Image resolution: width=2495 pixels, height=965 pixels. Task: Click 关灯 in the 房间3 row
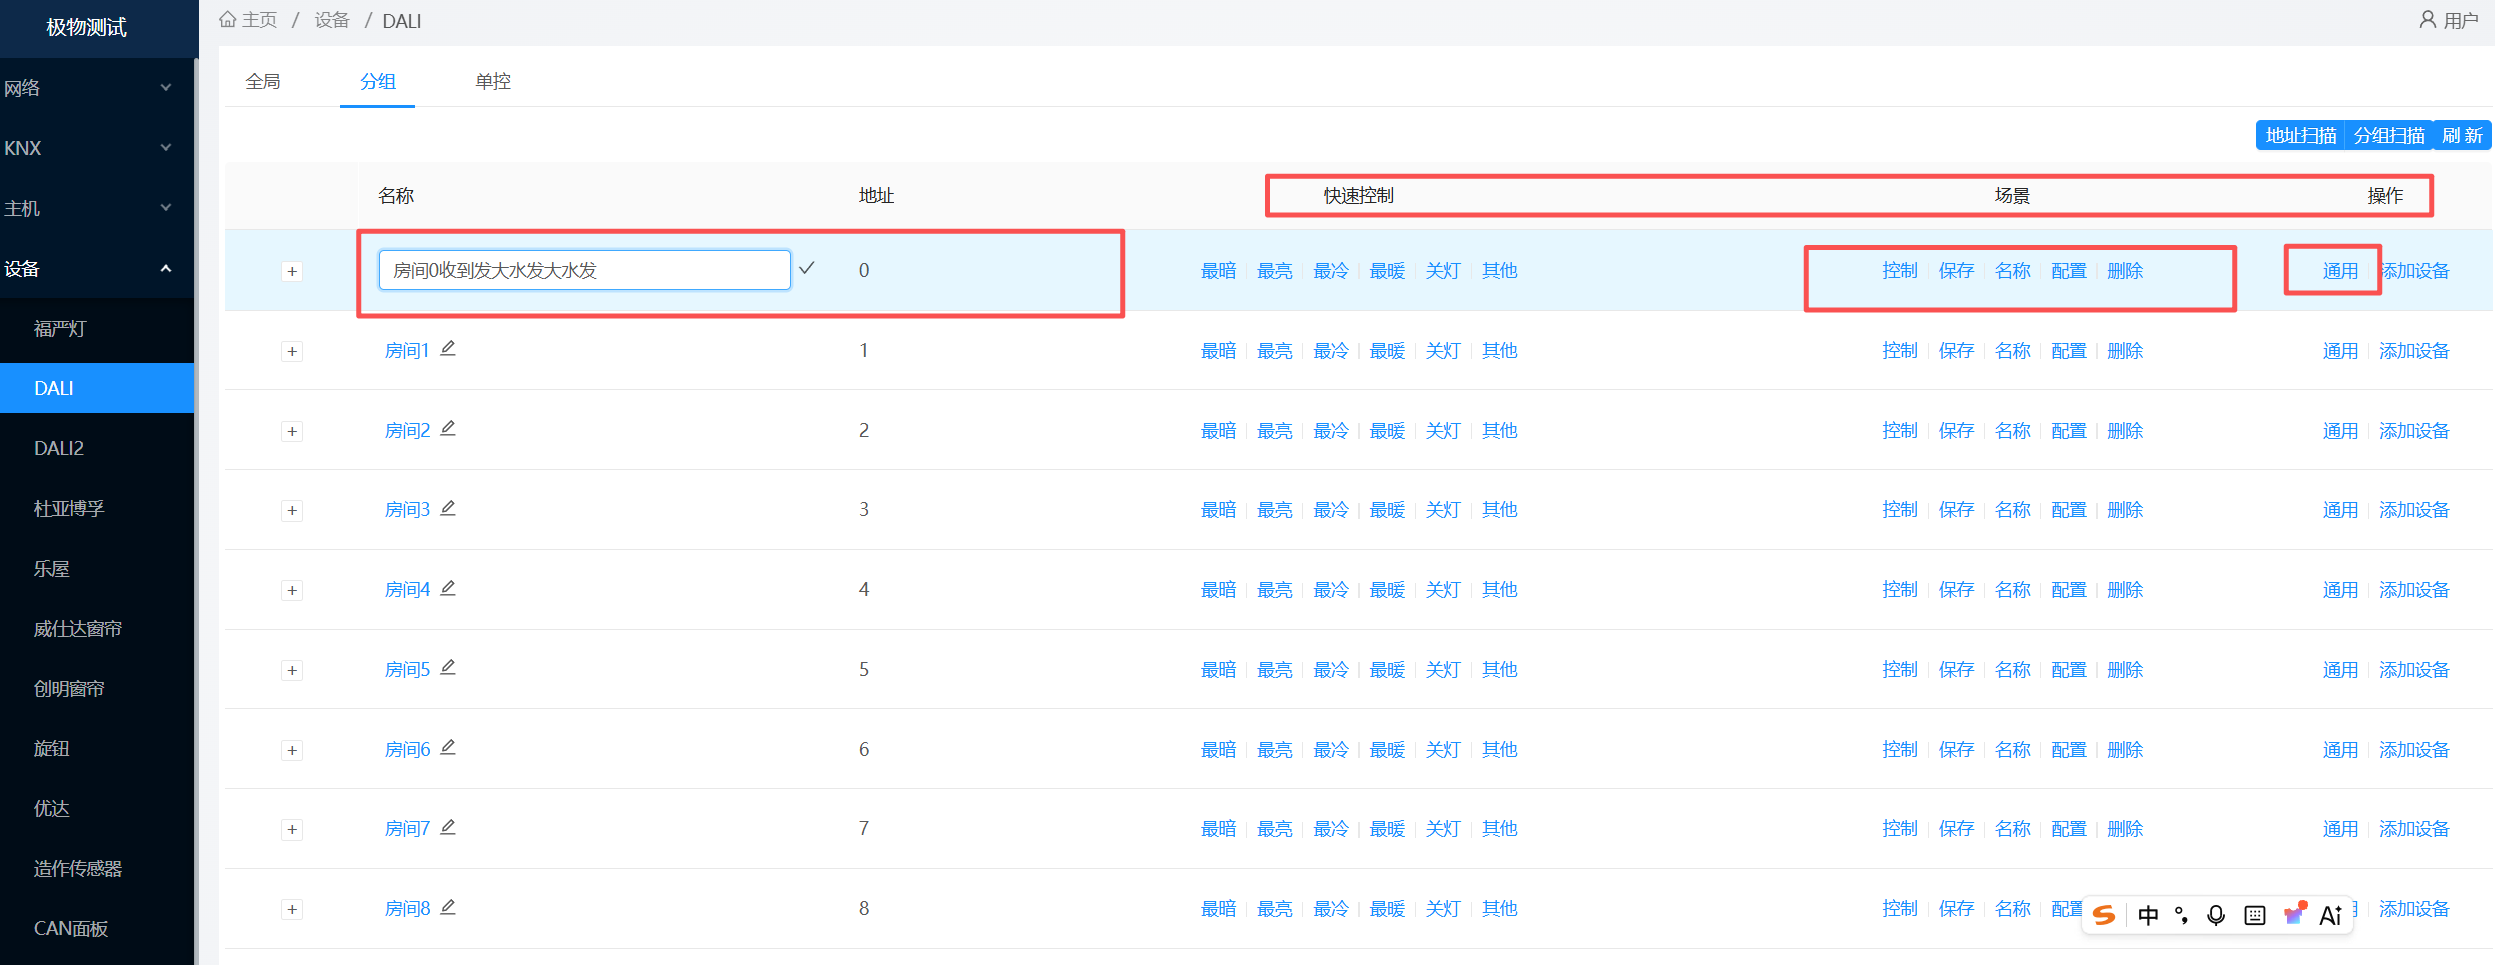1443,510
